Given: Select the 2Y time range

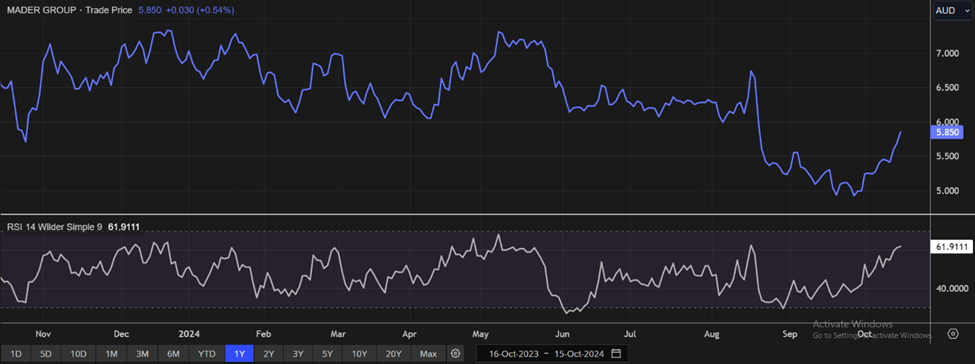Looking at the screenshot, I should point(269,353).
